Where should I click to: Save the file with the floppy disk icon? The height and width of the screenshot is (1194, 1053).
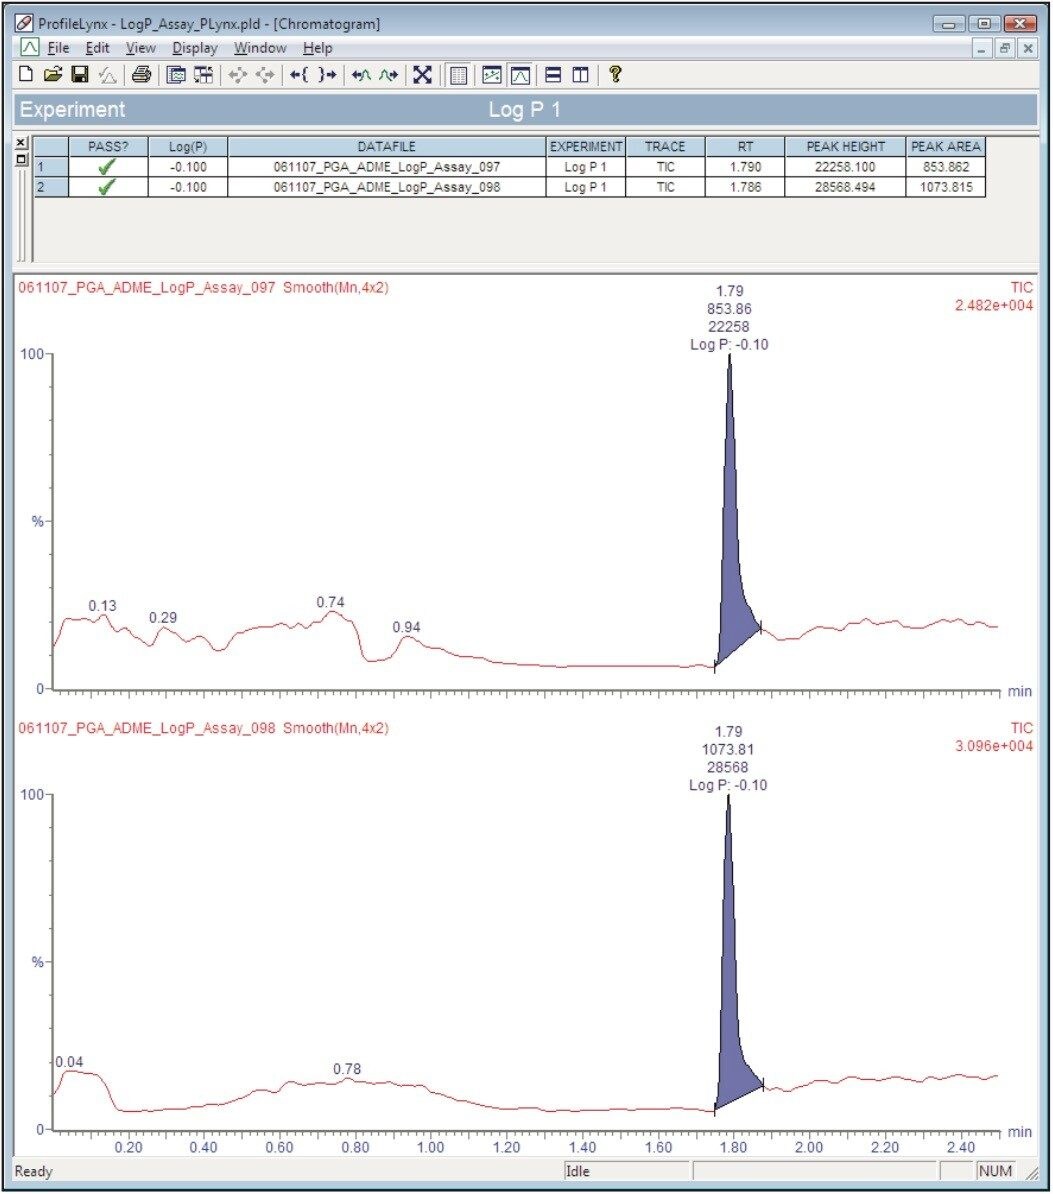pyautogui.click(x=79, y=75)
